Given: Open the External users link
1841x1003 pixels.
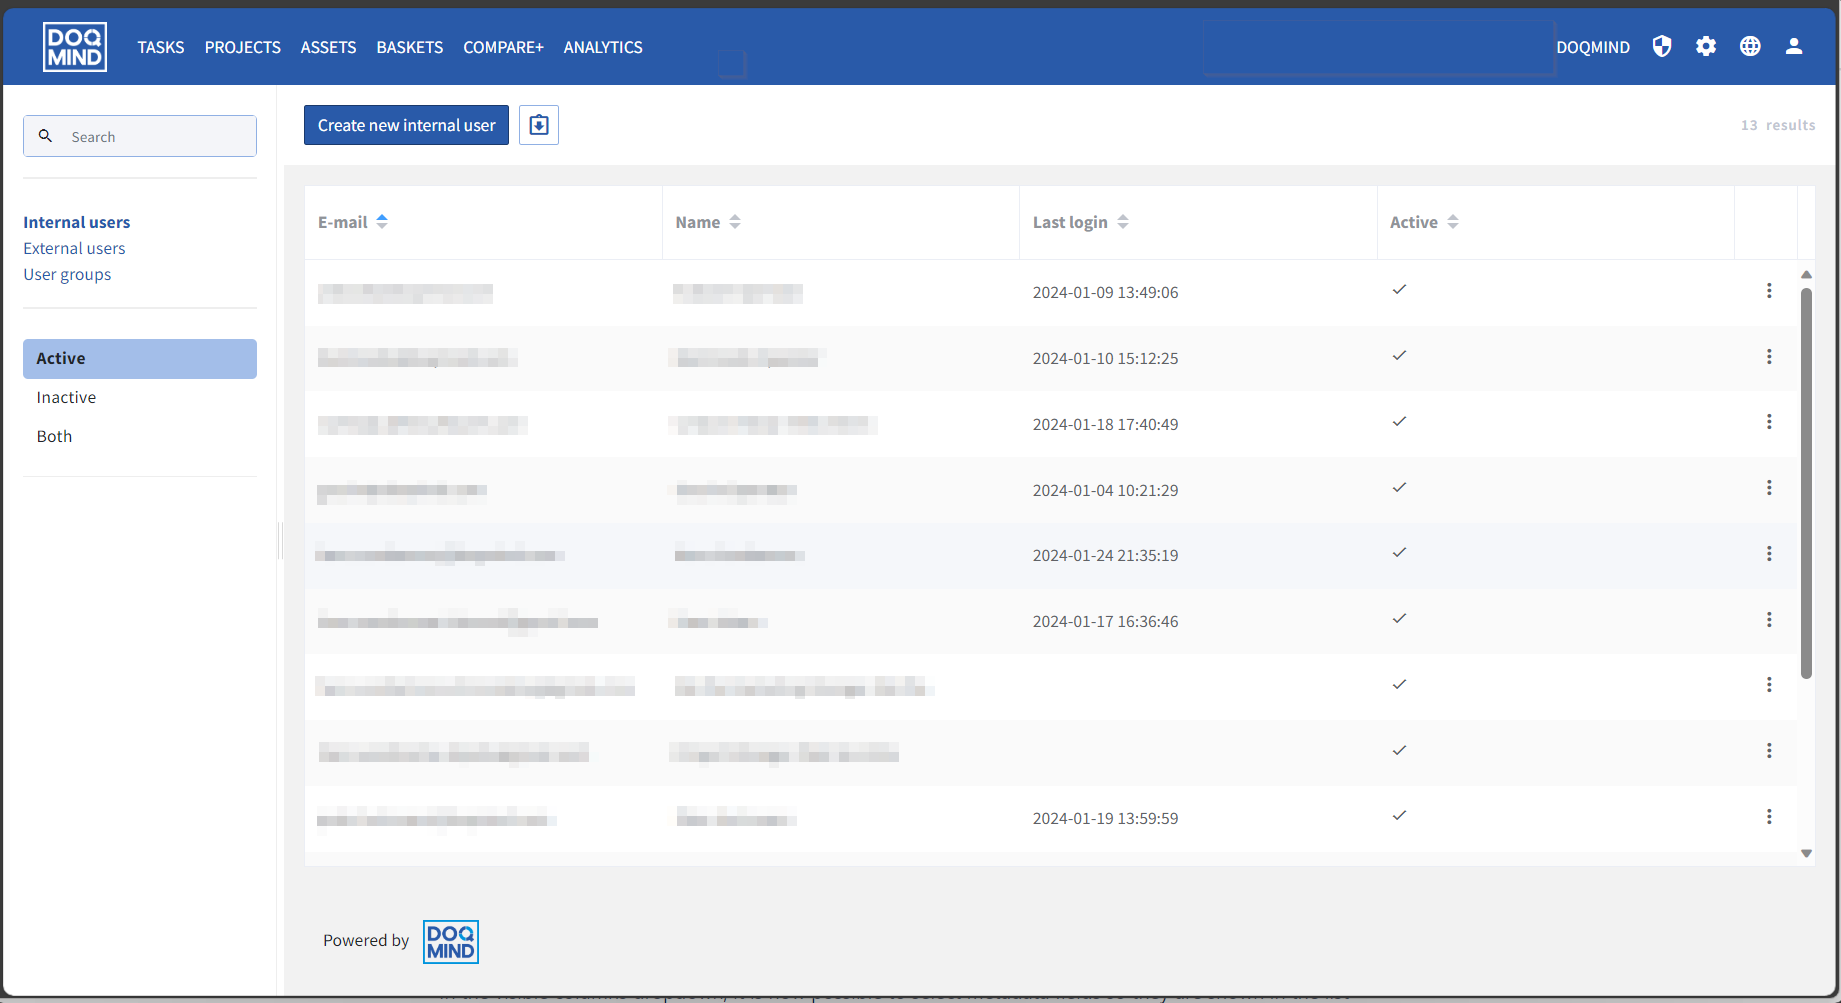Looking at the screenshot, I should coord(74,249).
